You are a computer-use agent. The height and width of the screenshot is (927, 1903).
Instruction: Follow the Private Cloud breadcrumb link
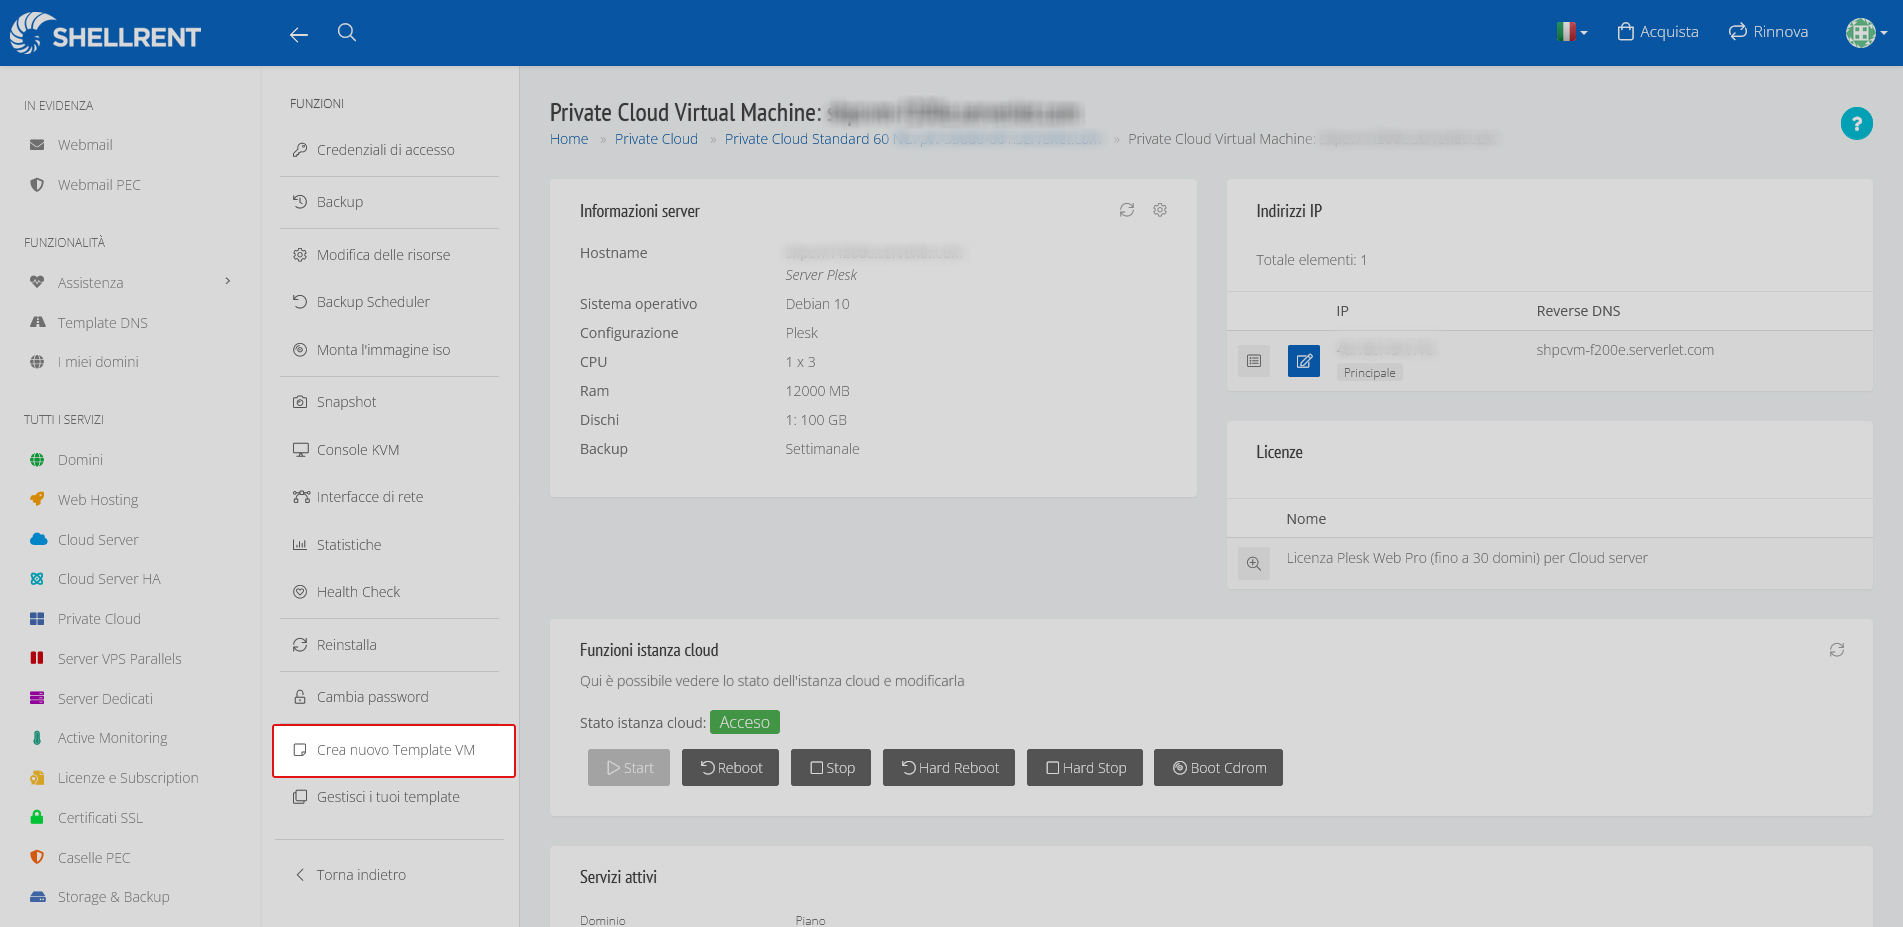[656, 139]
